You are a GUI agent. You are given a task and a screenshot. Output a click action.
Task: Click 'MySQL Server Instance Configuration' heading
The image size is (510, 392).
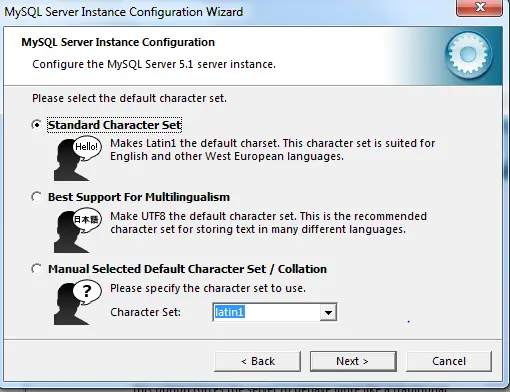(118, 42)
